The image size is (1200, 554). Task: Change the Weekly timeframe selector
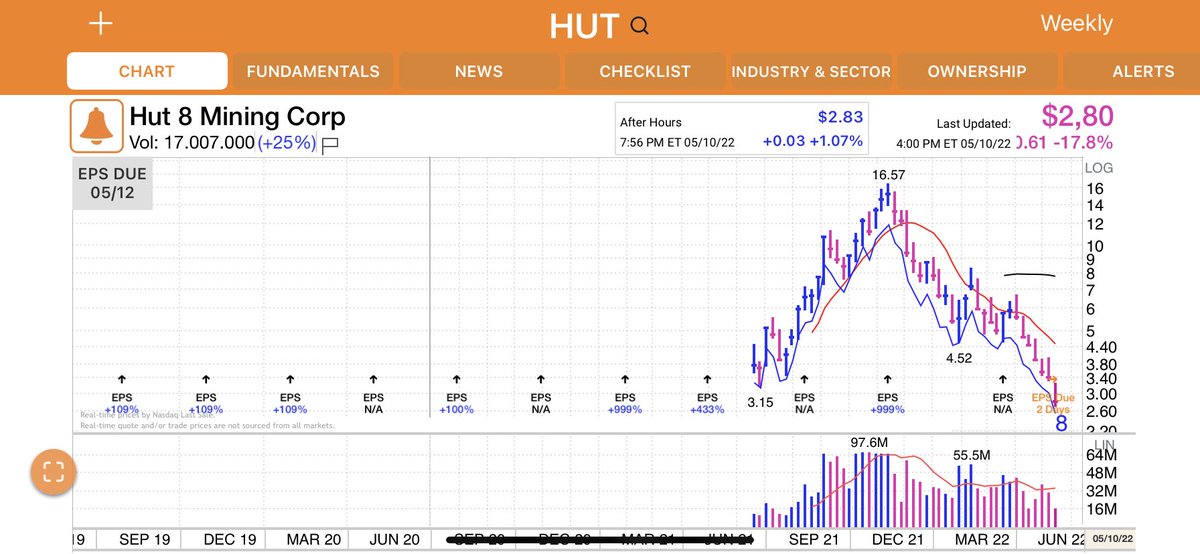[x=1076, y=24]
